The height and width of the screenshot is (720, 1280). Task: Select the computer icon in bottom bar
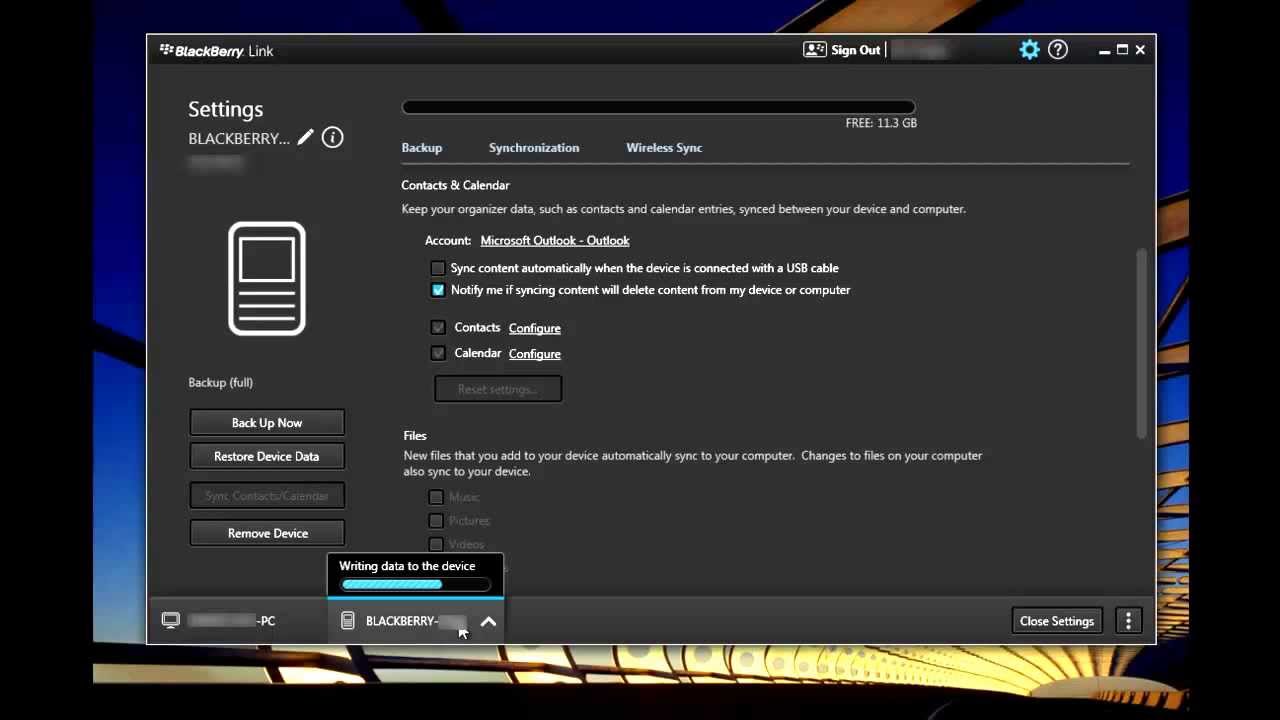pyautogui.click(x=171, y=620)
